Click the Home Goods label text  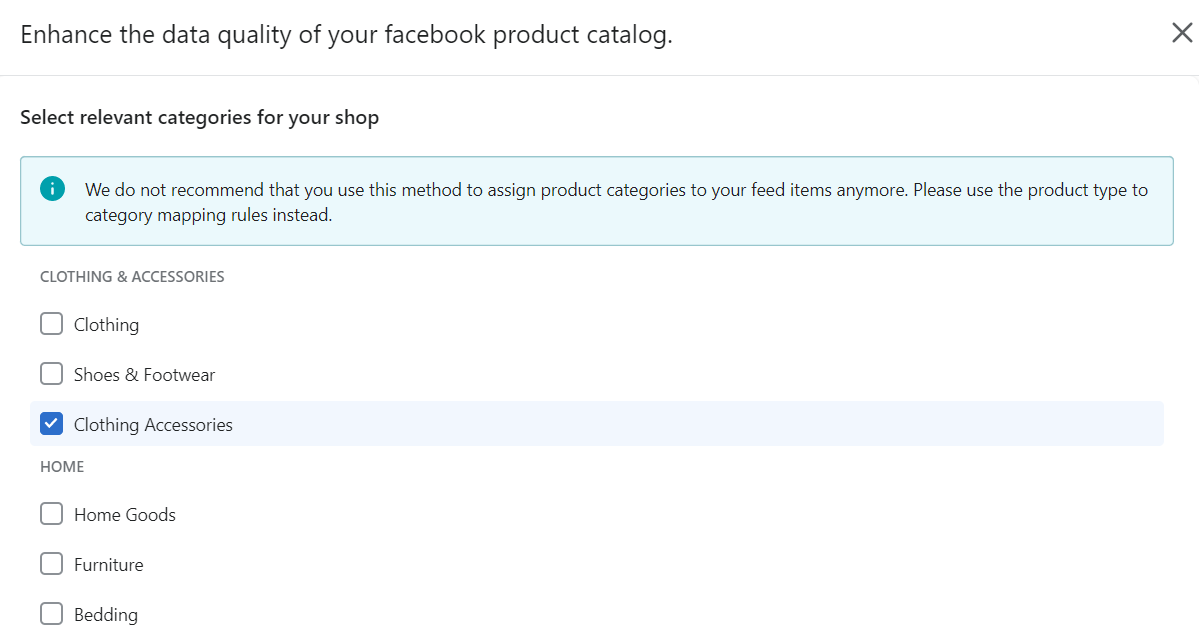(x=125, y=515)
